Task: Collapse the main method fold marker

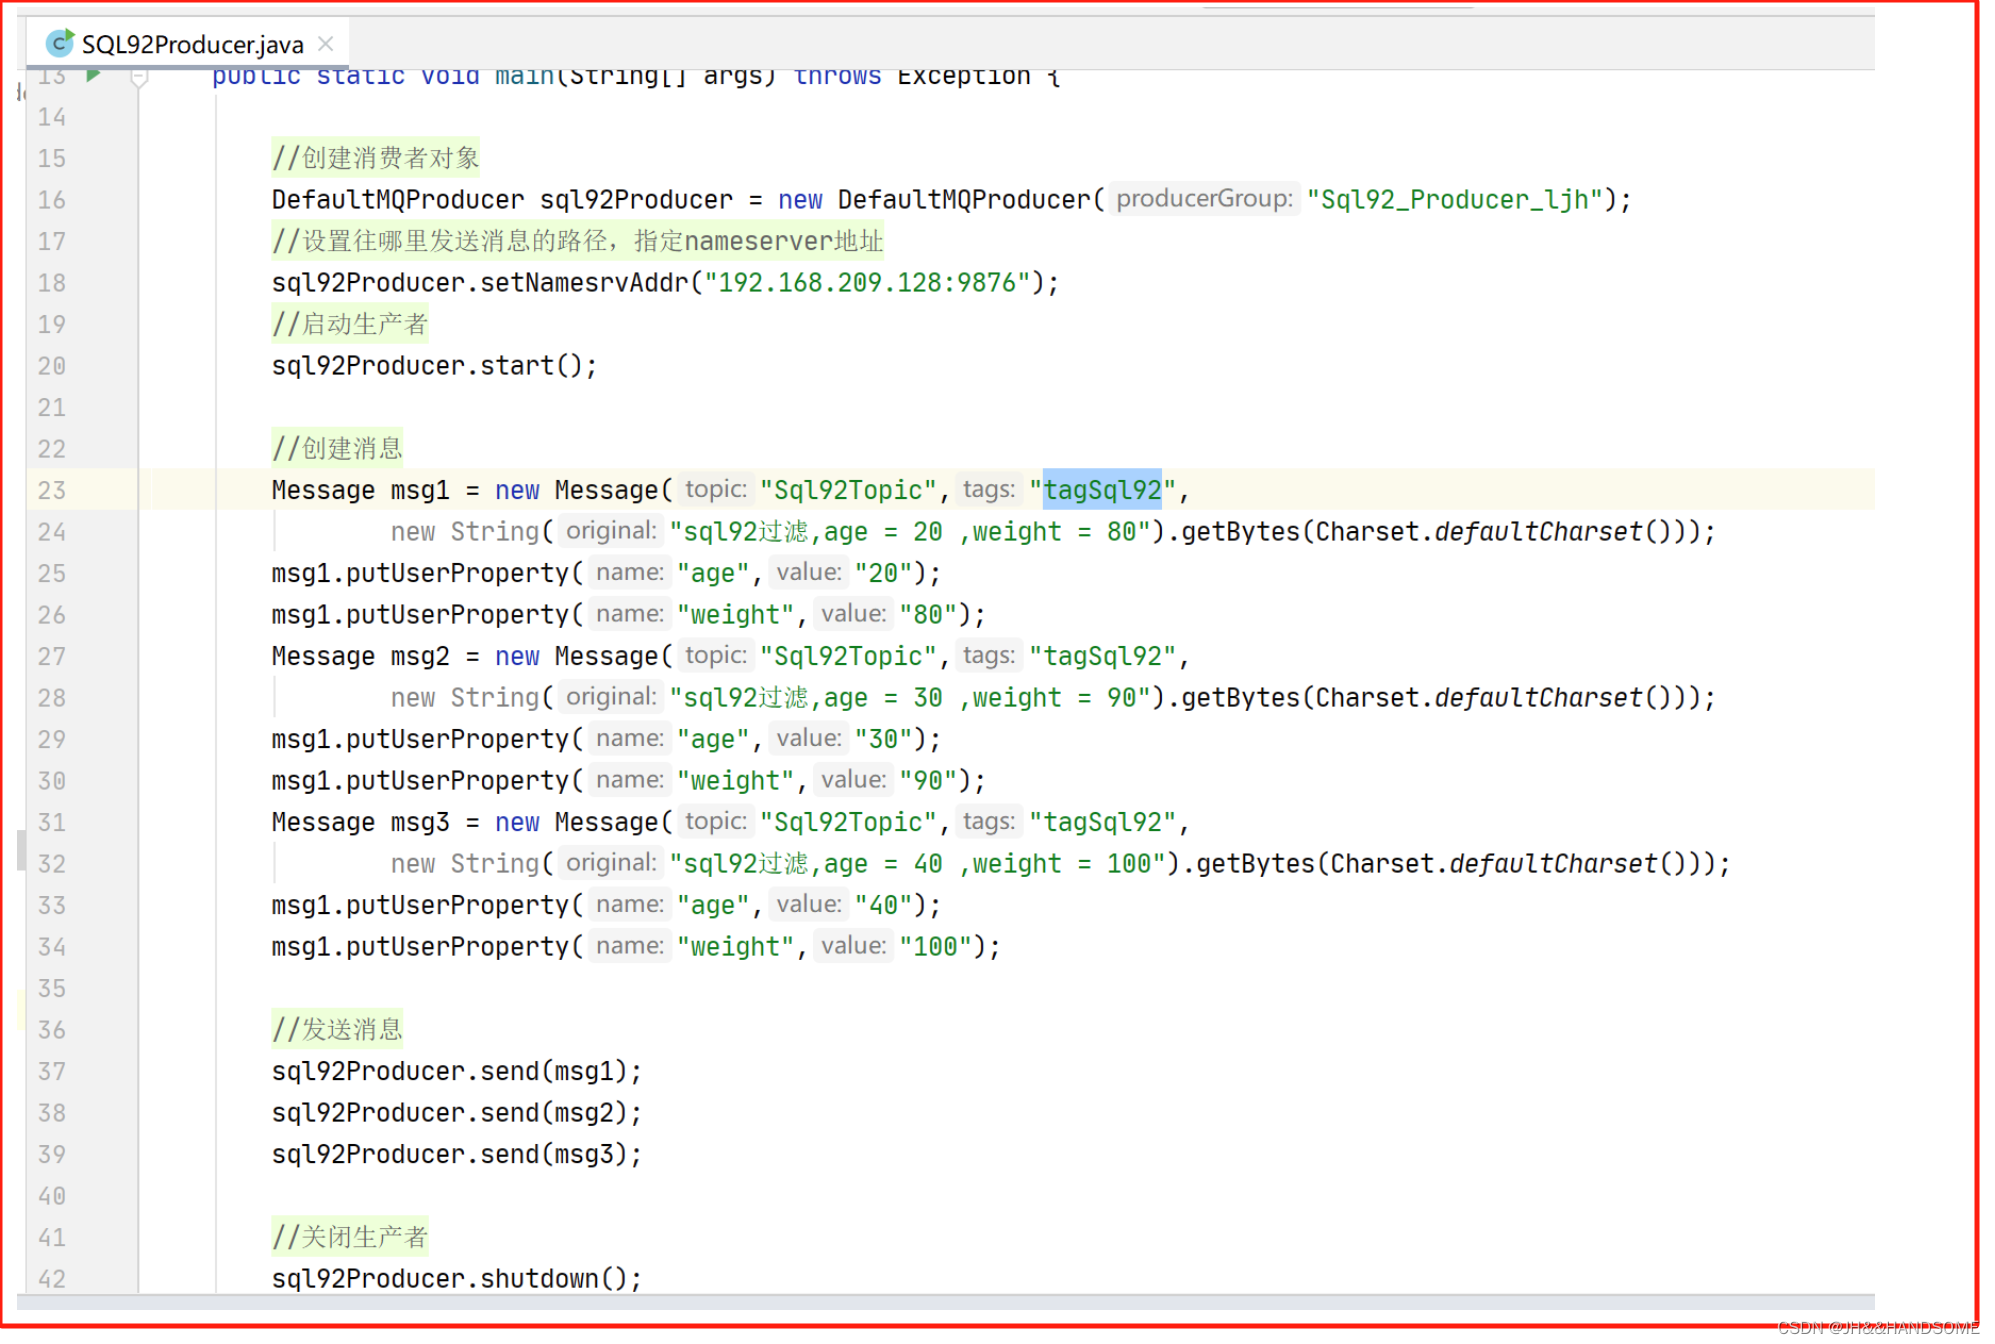Action: [x=140, y=77]
